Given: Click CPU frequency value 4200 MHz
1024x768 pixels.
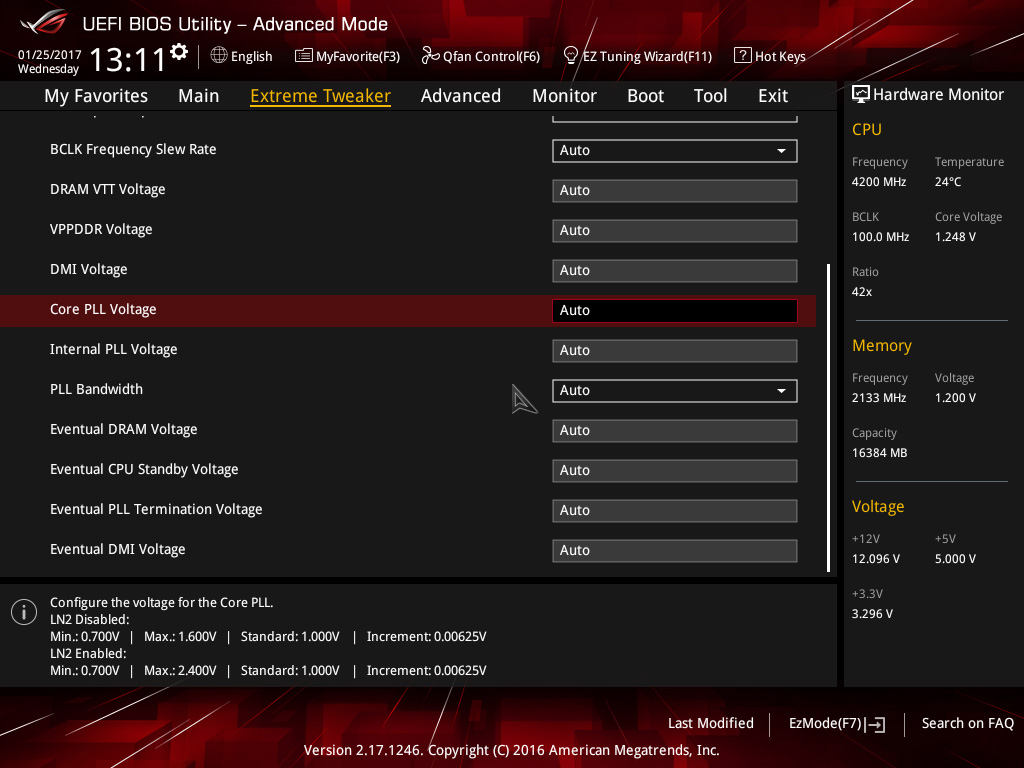Looking at the screenshot, I should 879,182.
